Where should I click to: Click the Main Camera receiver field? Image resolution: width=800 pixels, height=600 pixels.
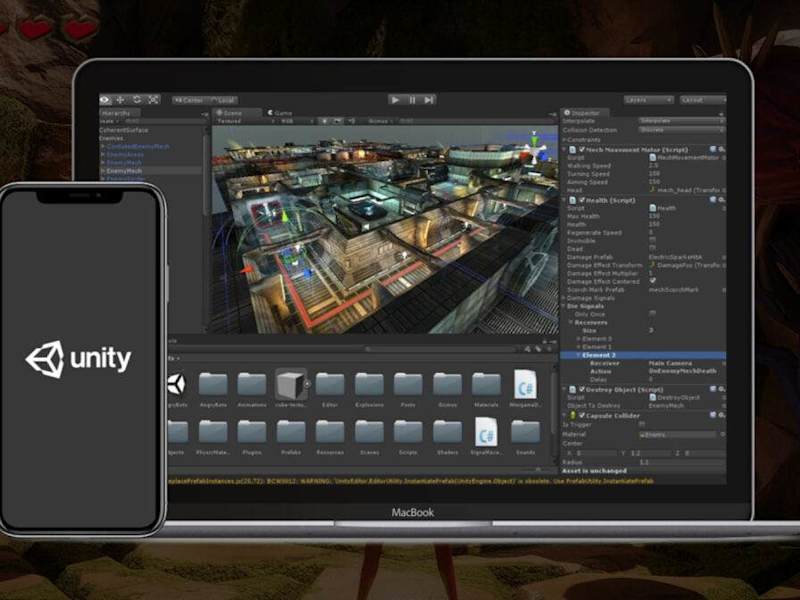[686, 363]
